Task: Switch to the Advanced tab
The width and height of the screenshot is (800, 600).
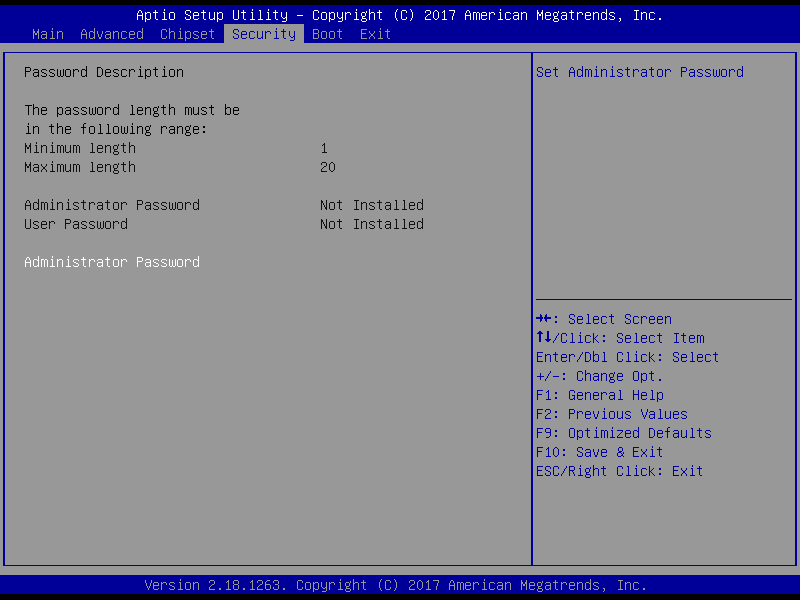Action: coord(112,34)
